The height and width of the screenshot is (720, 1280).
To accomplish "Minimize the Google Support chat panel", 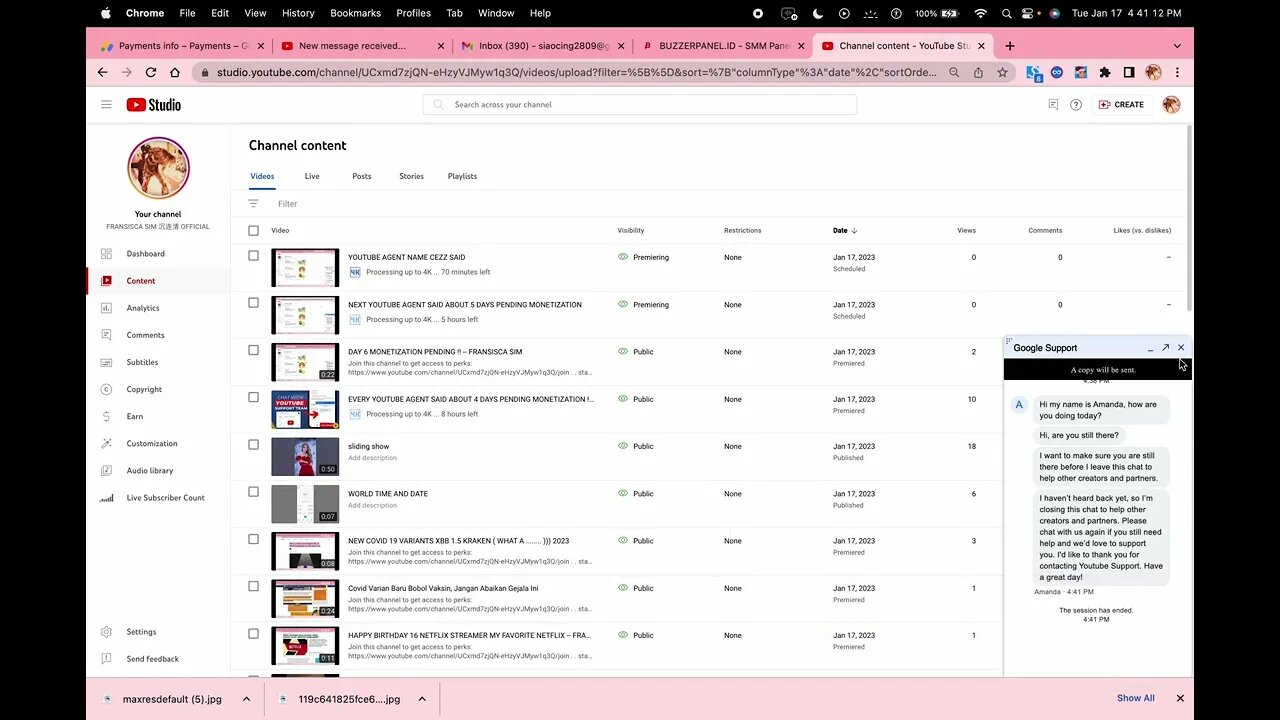I will [x=1150, y=348].
